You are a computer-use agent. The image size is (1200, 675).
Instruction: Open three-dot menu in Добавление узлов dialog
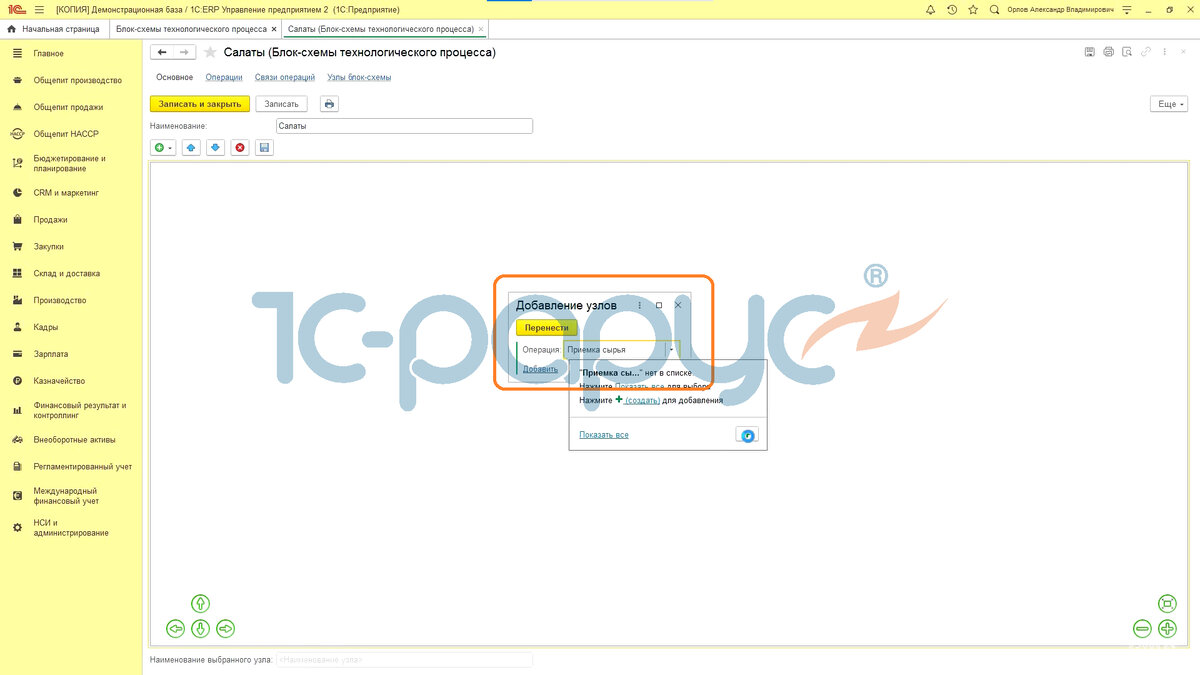click(x=639, y=305)
